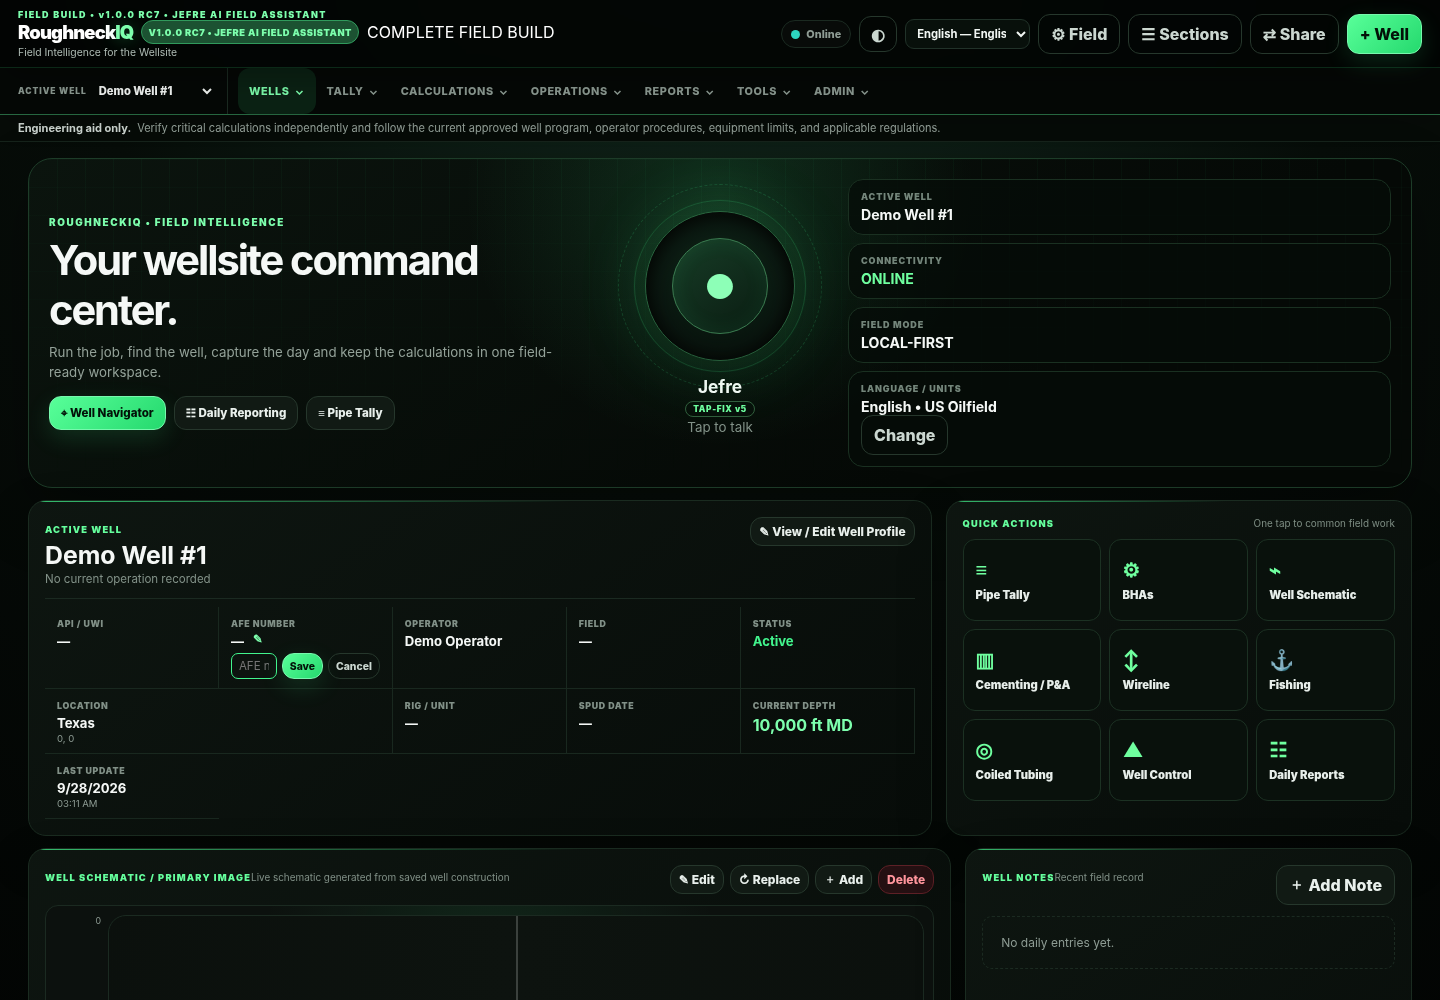This screenshot has width=1440, height=1000.
Task: Expand the Tally menu
Action: coord(352,91)
